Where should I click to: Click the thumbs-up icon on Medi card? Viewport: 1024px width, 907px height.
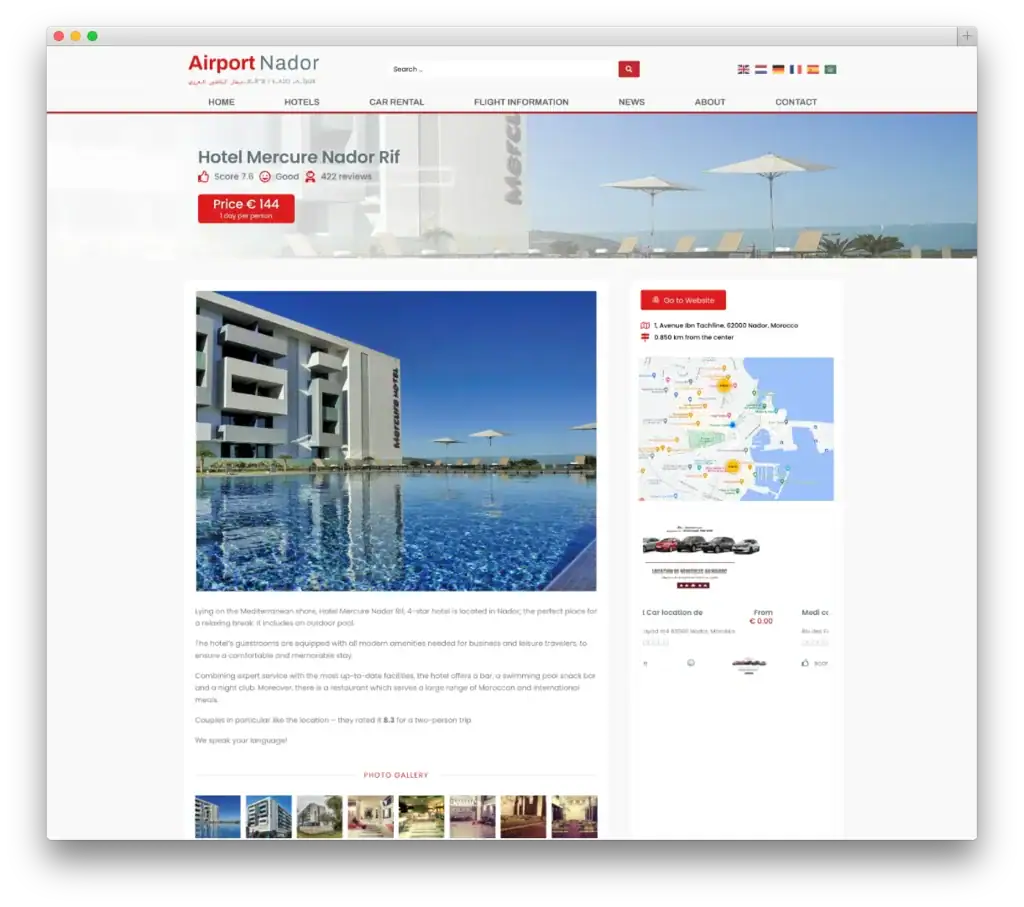click(805, 663)
